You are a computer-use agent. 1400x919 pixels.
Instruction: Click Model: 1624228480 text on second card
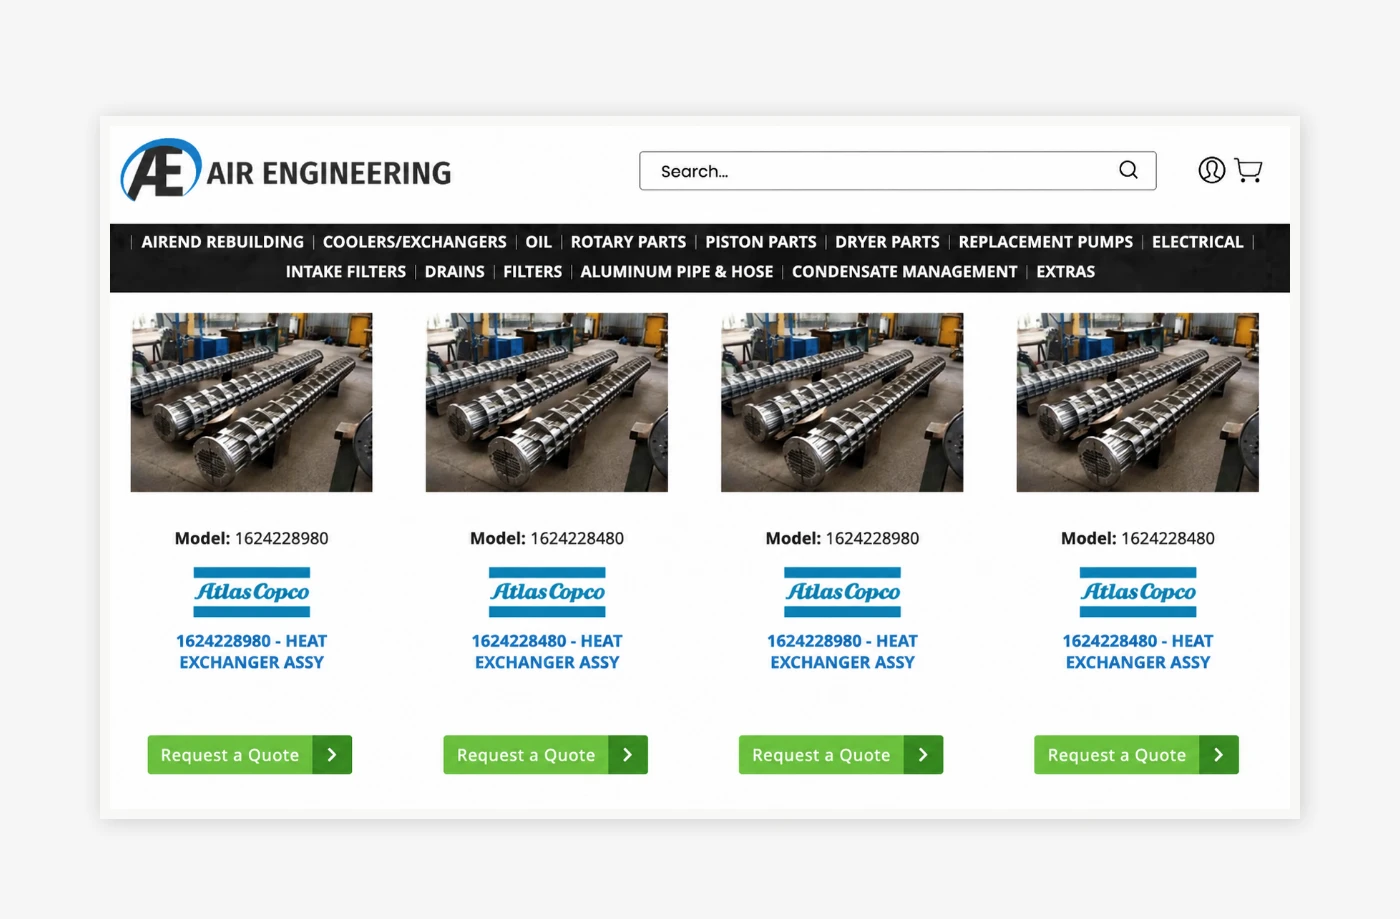(x=547, y=538)
